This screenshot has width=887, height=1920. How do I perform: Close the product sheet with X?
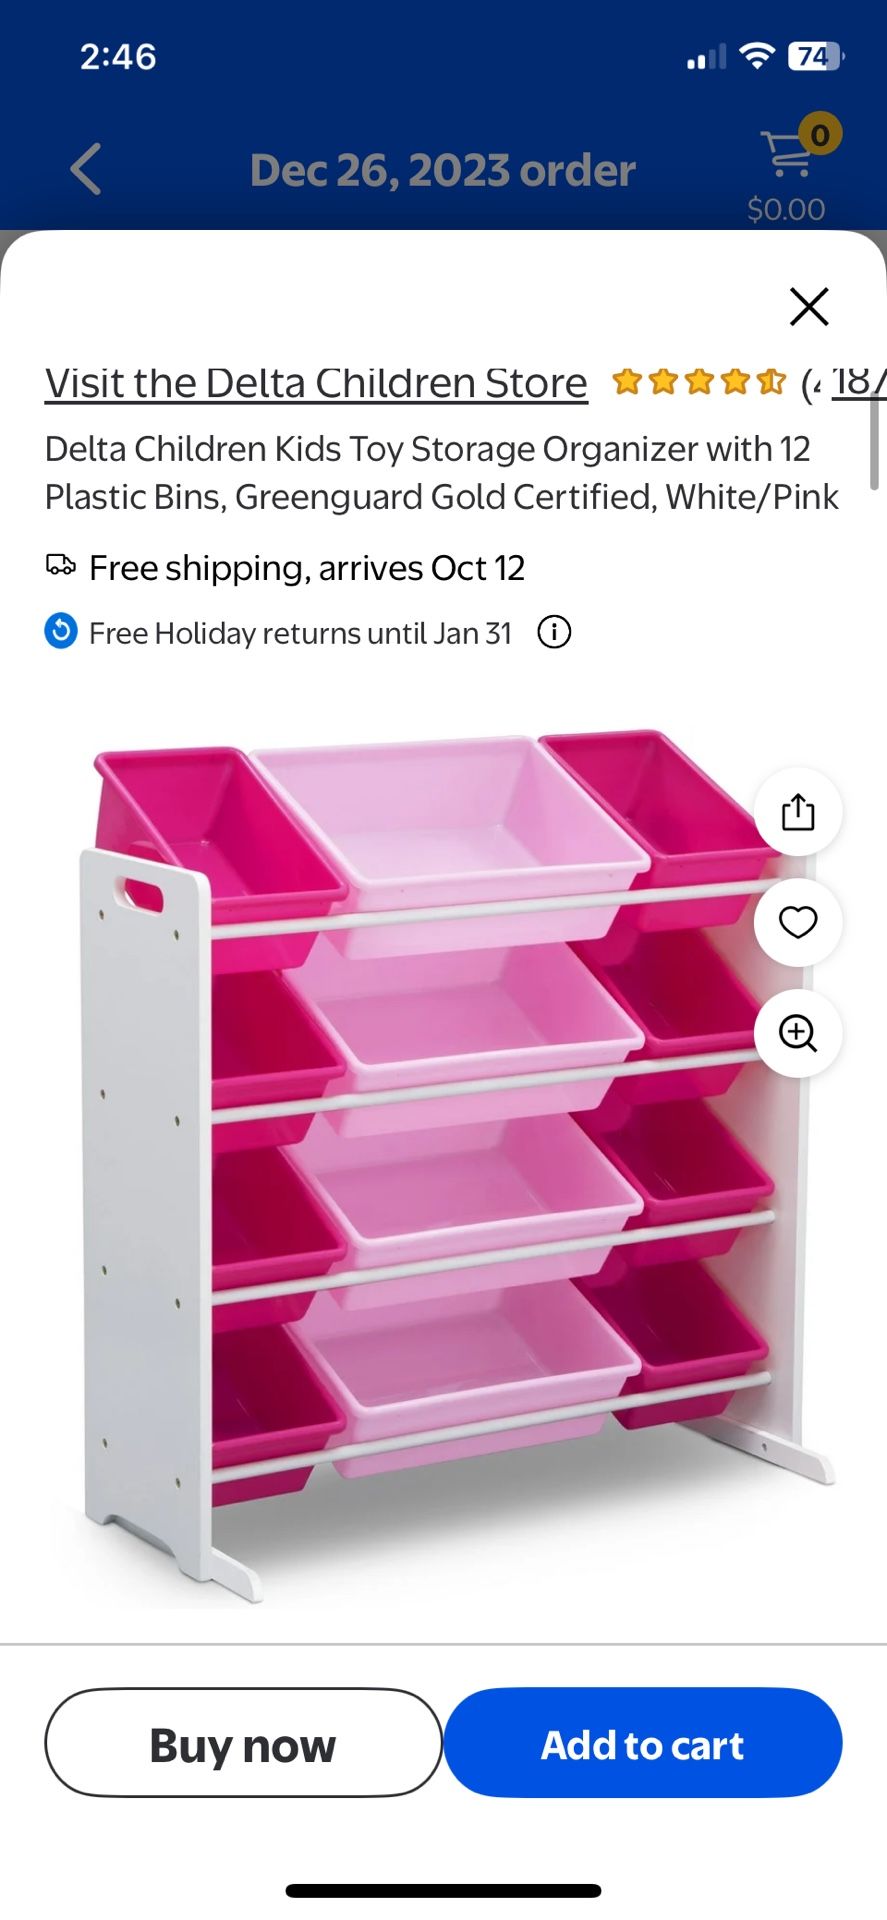pos(809,307)
